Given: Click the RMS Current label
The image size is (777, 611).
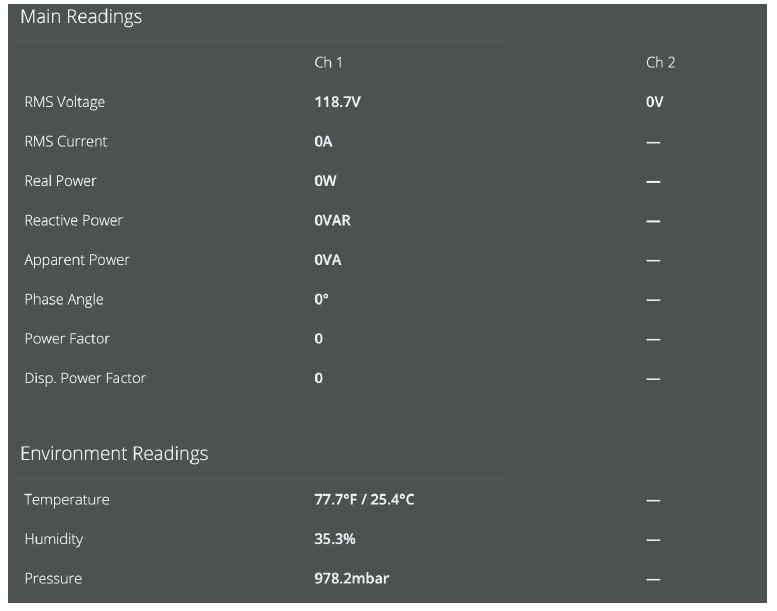Looking at the screenshot, I should [x=66, y=142].
